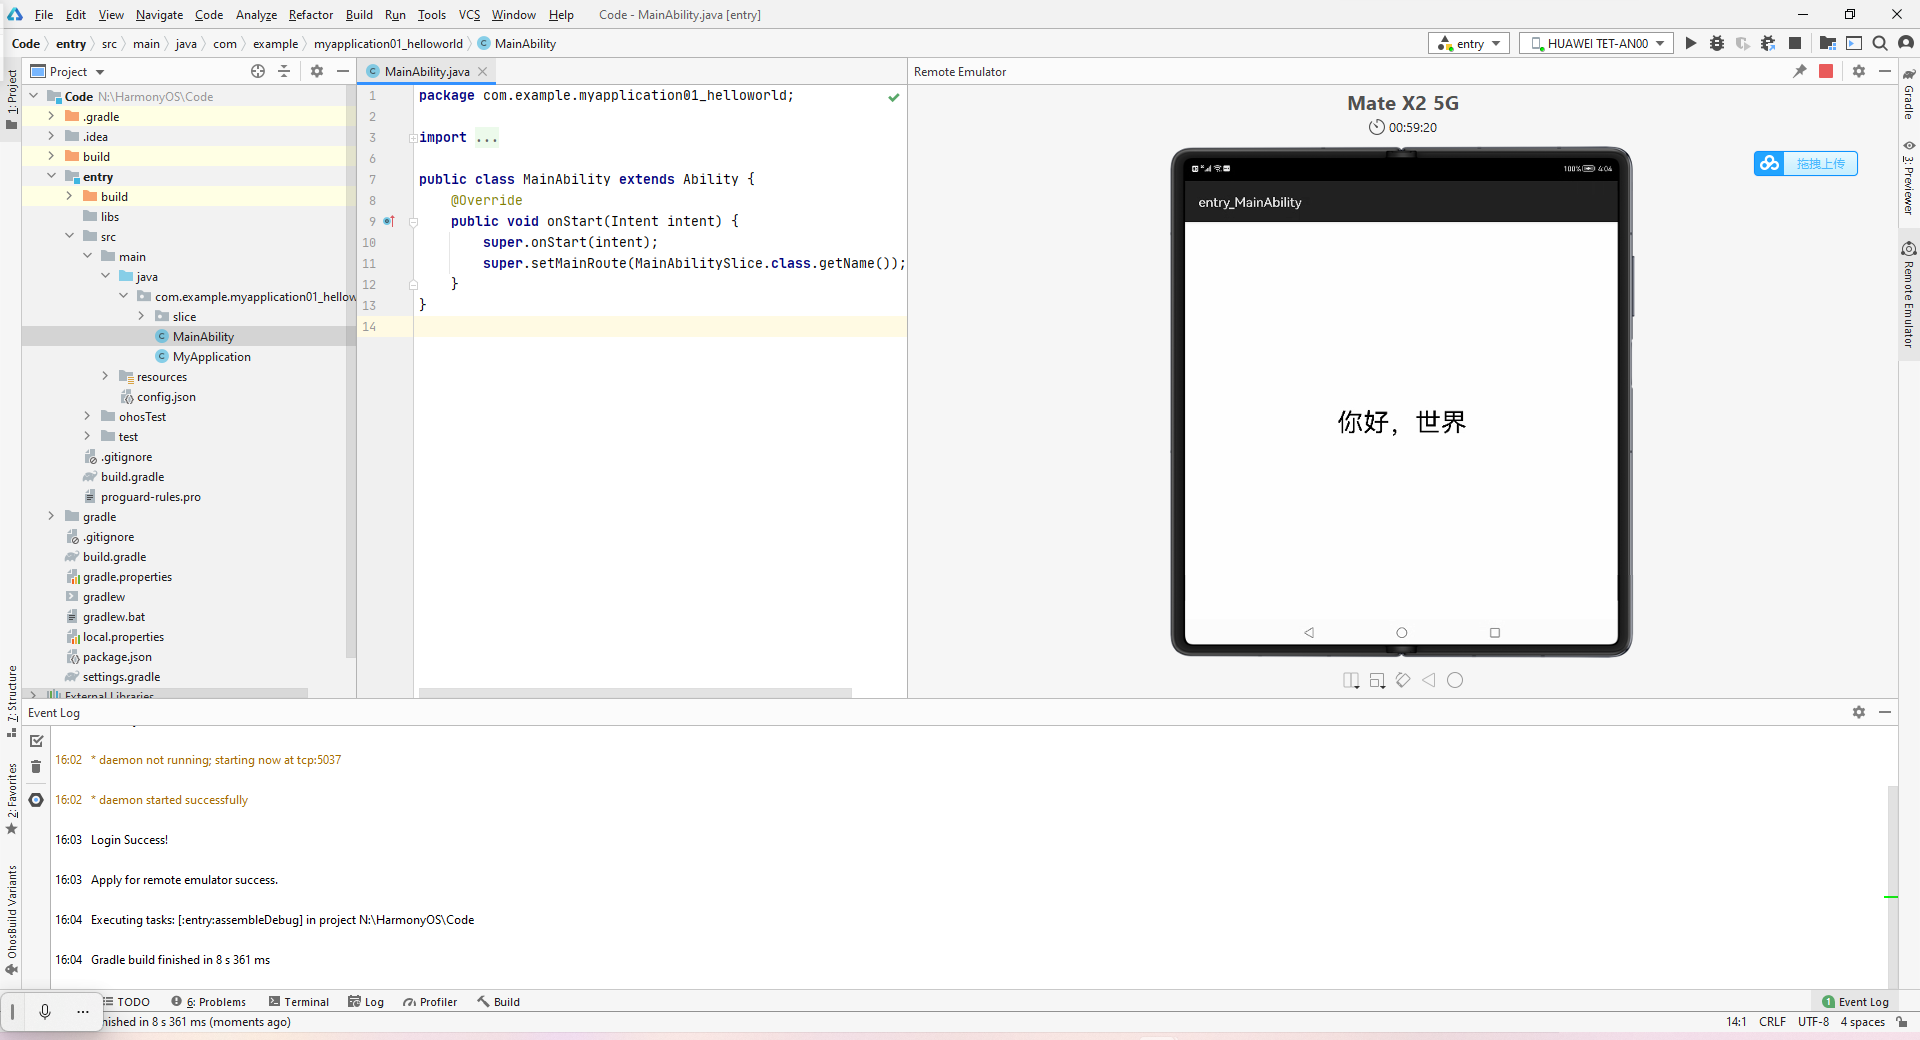Open emulator fold-state dropdown icon
This screenshot has width=1920, height=1040.
(x=1351, y=680)
